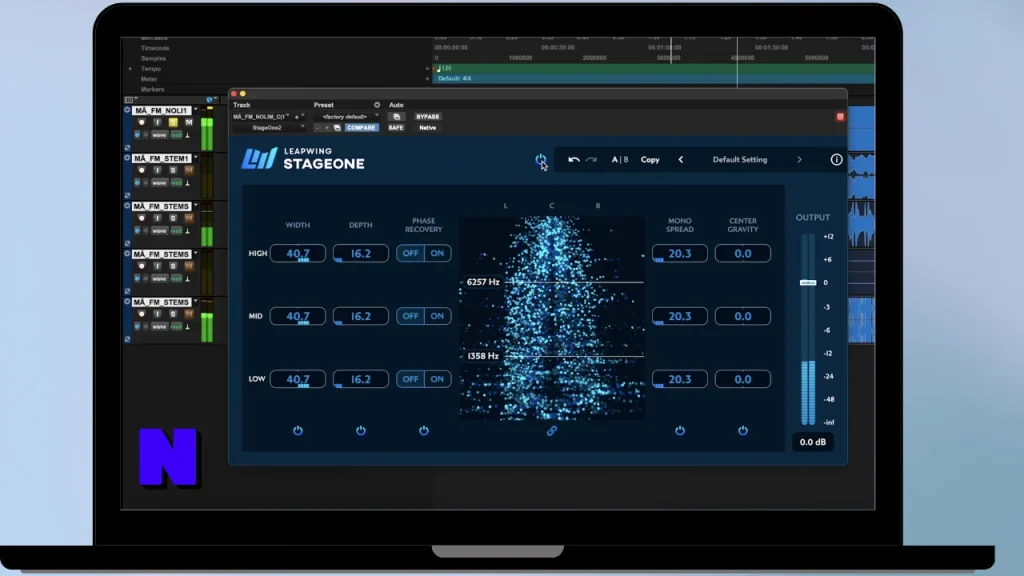Image resolution: width=1024 pixels, height=576 pixels.
Task: Click the Copy button in StageOne
Action: click(650, 159)
